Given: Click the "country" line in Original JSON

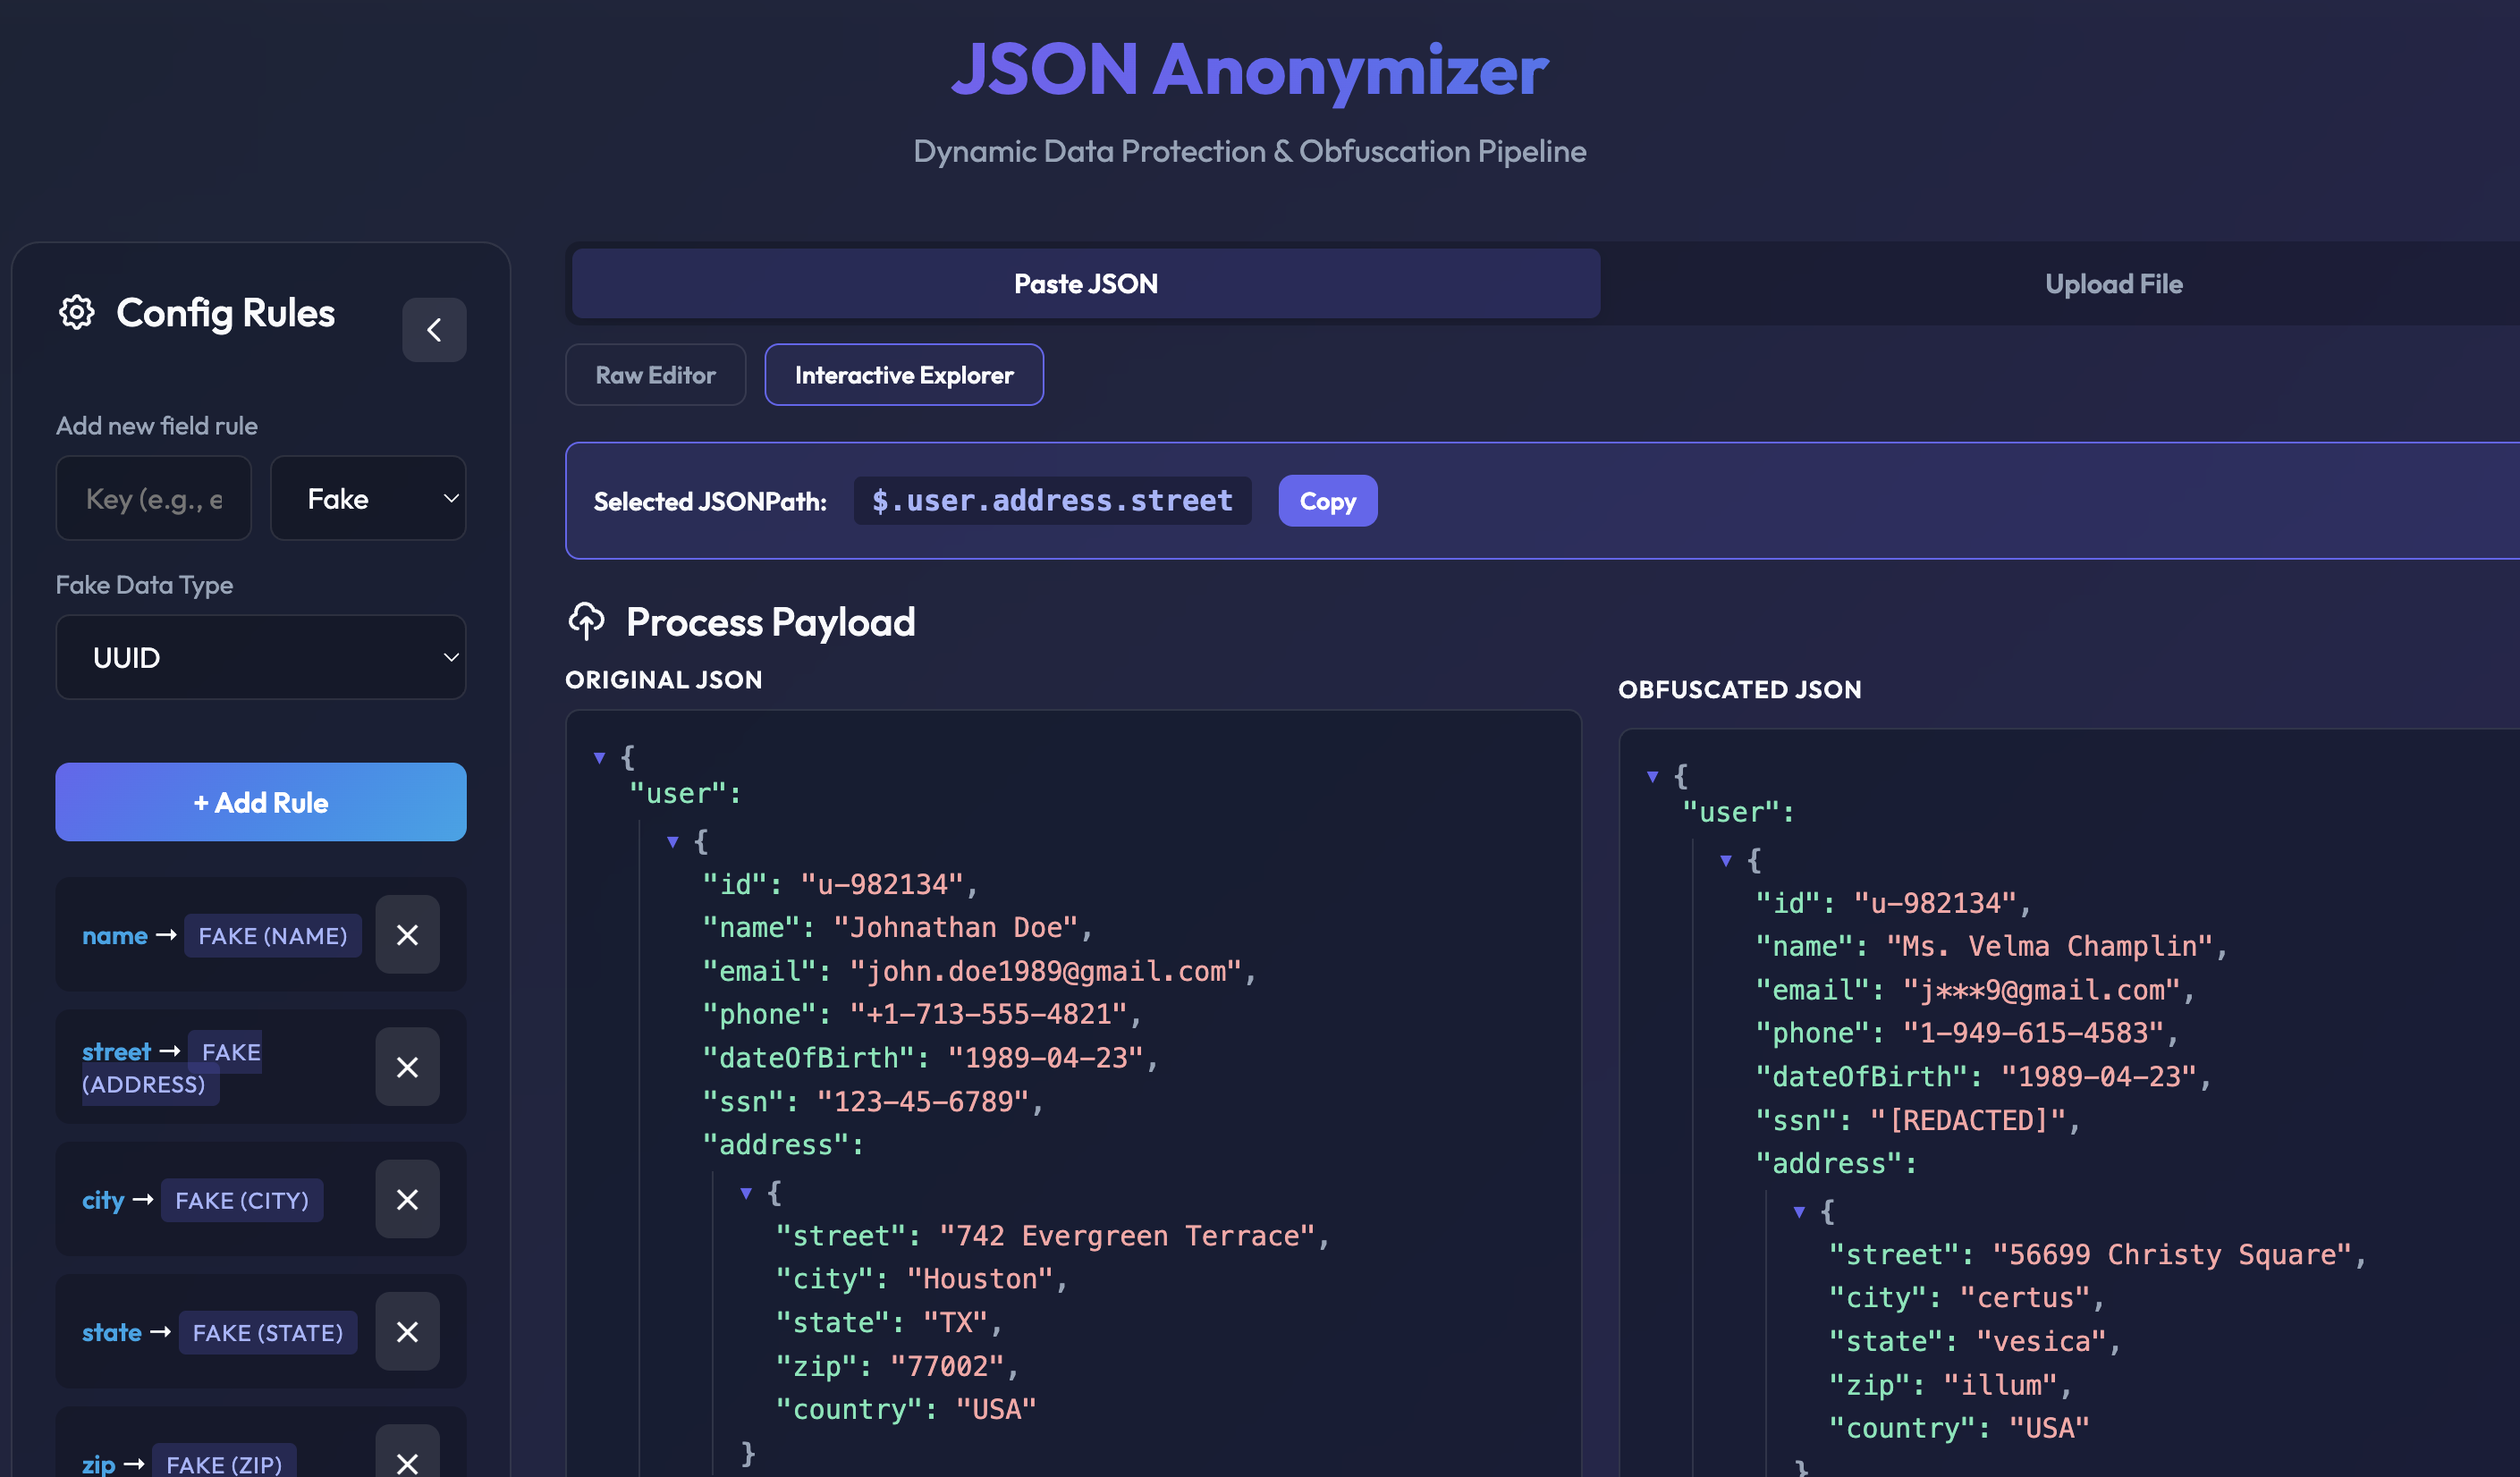Looking at the screenshot, I should [906, 1410].
